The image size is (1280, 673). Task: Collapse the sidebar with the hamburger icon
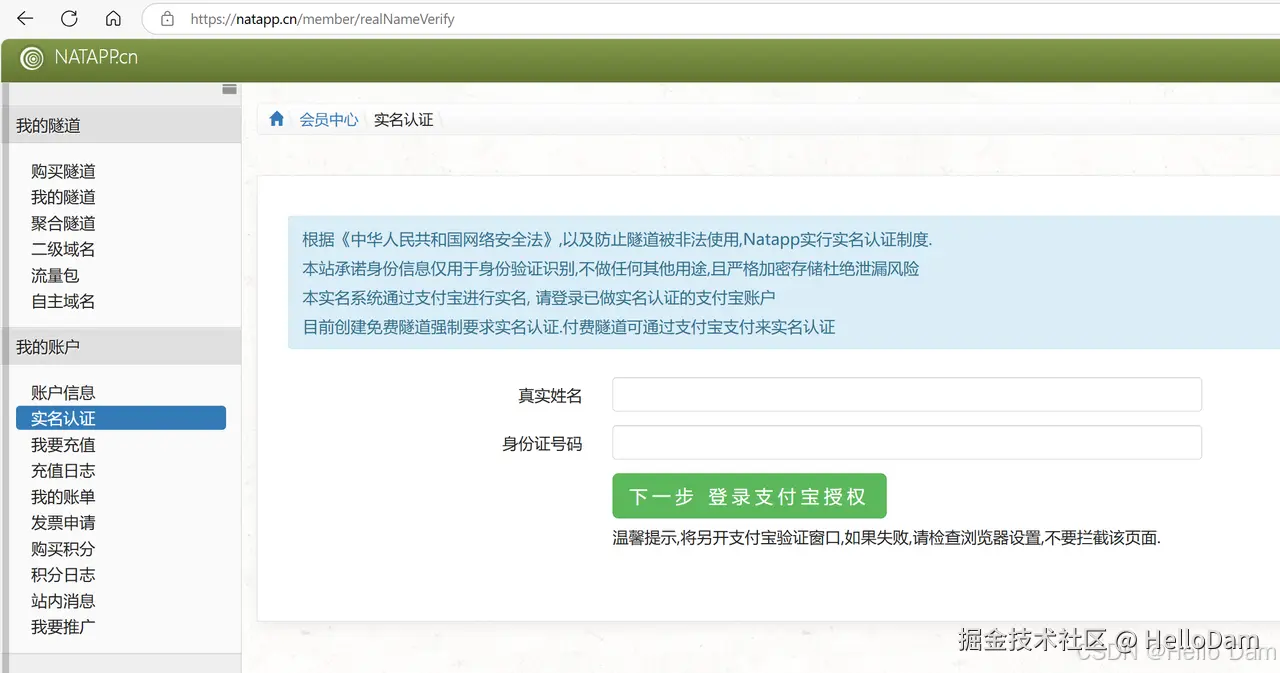tap(229, 88)
